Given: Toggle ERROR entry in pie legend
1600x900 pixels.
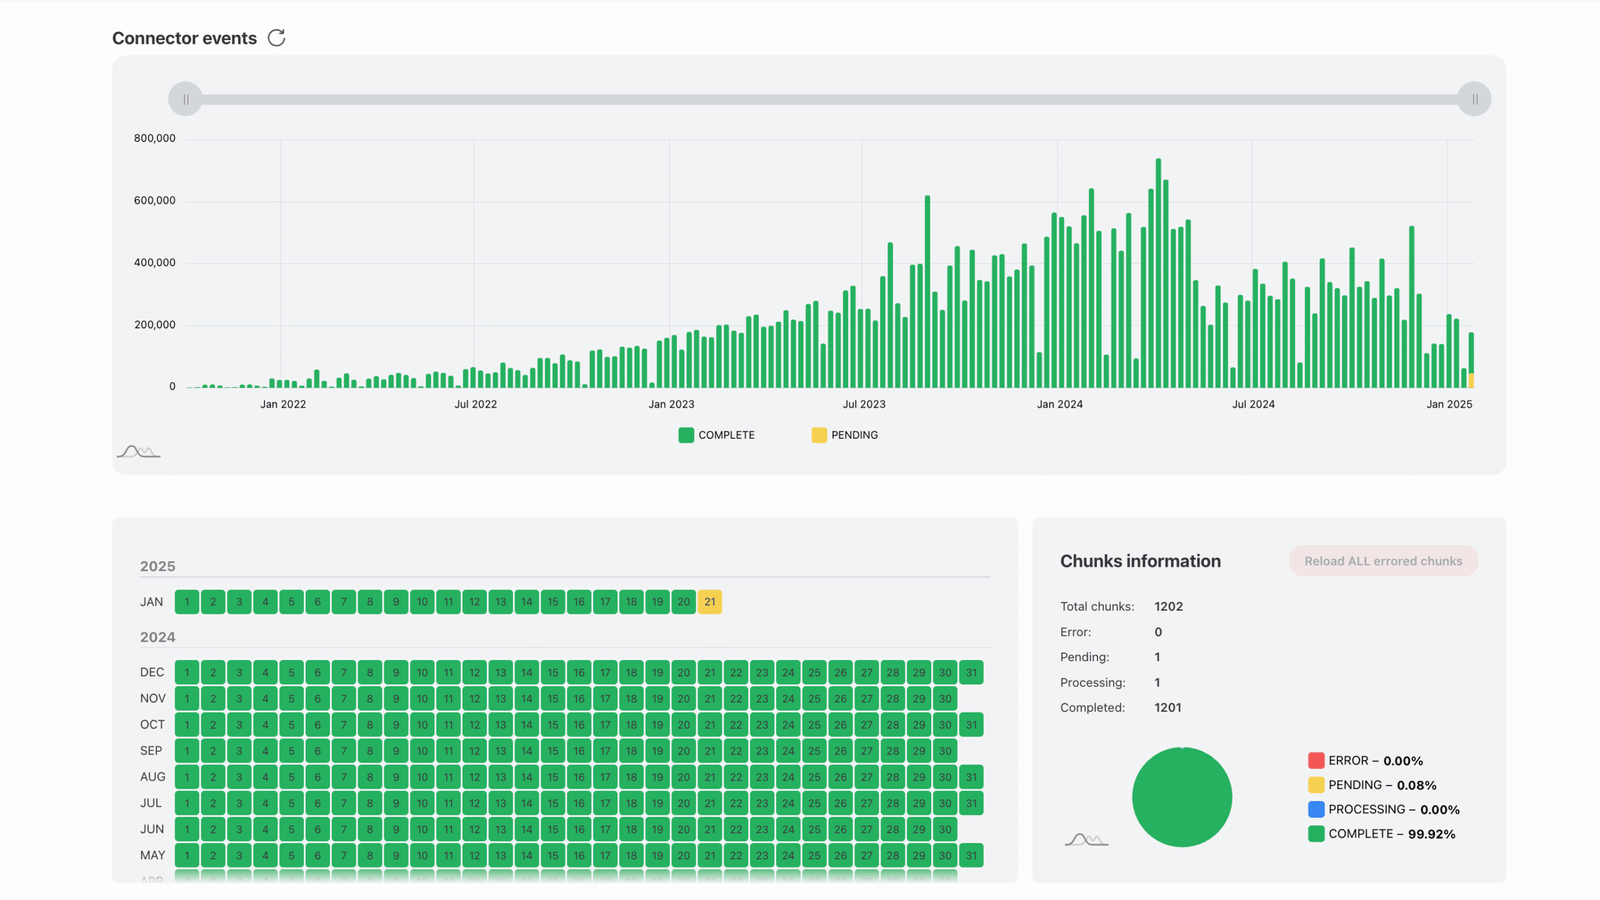Looking at the screenshot, I should click(1365, 761).
